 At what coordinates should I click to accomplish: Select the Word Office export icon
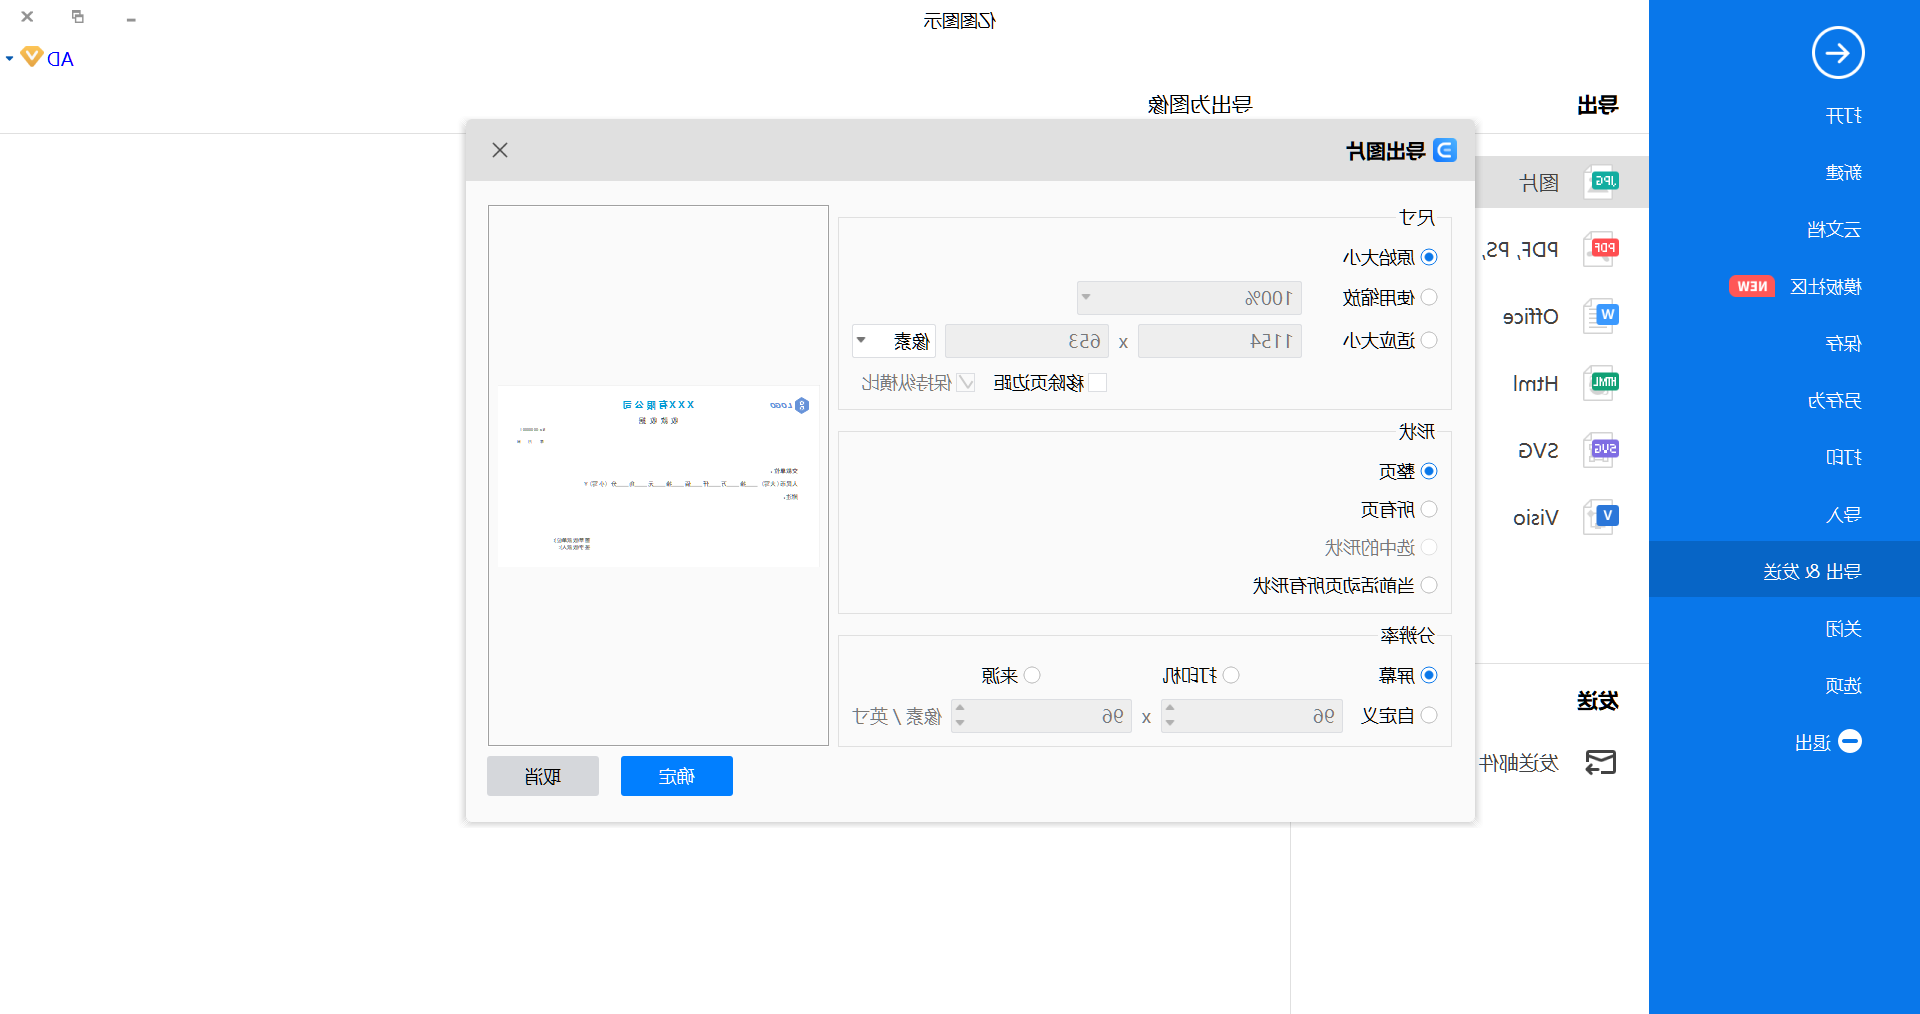click(x=1601, y=316)
